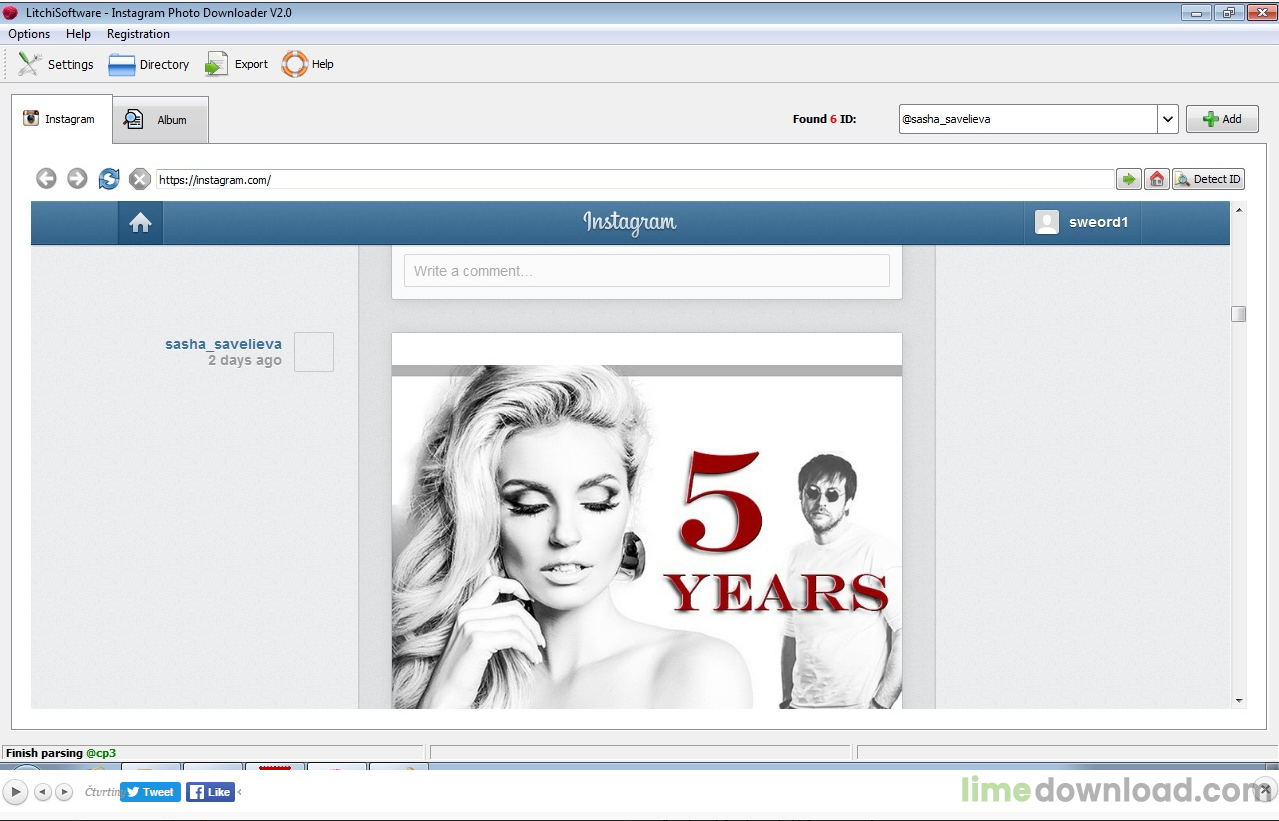Click the Detect ID button
Screen dimensions: 1279x821
click(x=1208, y=179)
